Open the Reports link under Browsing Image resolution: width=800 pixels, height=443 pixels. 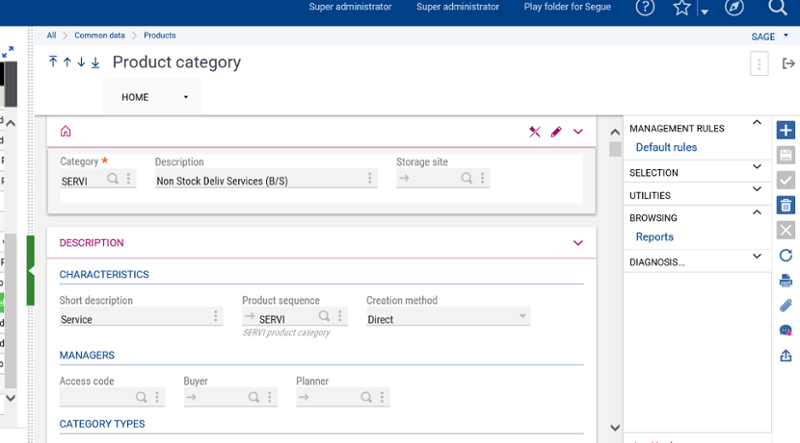654,237
